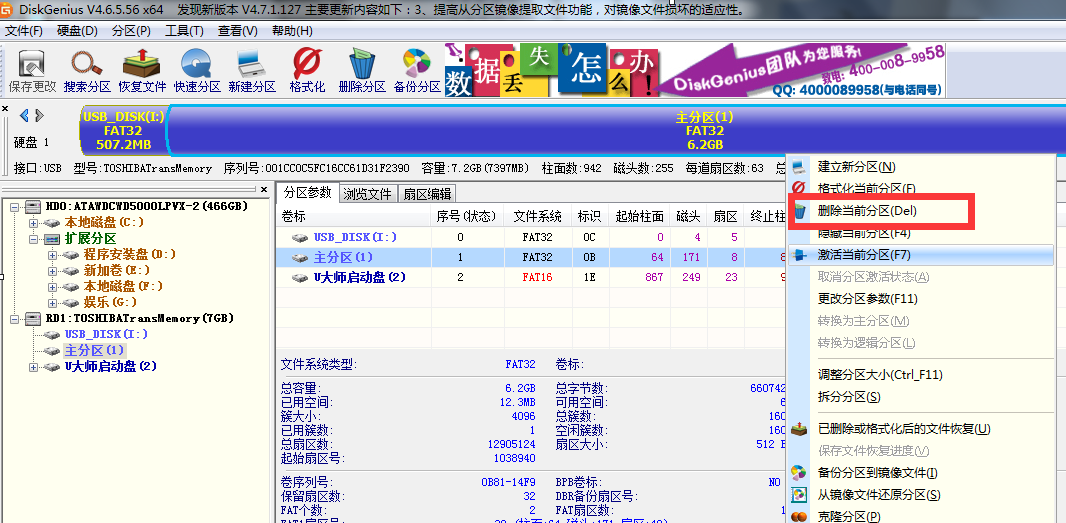Image resolution: width=1066 pixels, height=523 pixels.
Task: Select 主分区(1) in the left tree
Action: pyautogui.click(x=94, y=350)
